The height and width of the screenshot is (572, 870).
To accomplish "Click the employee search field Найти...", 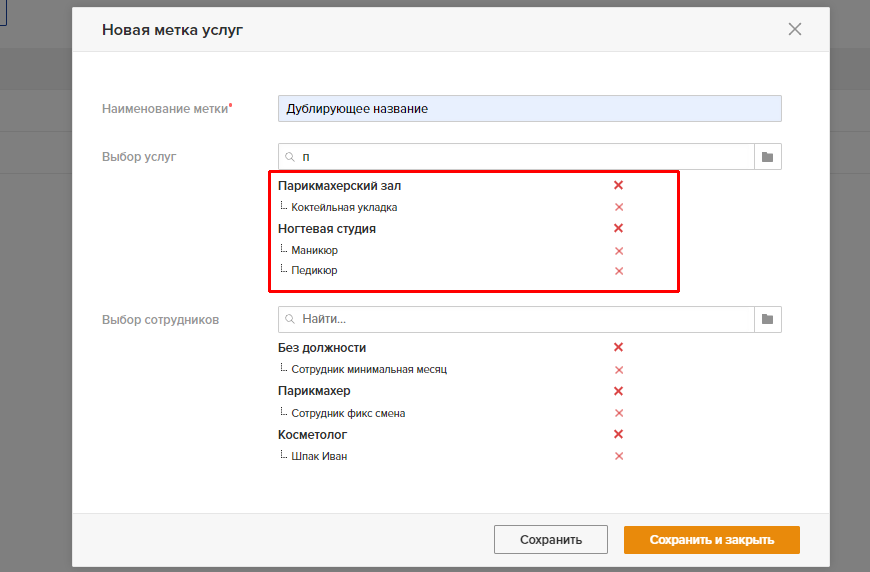I will tap(516, 319).
